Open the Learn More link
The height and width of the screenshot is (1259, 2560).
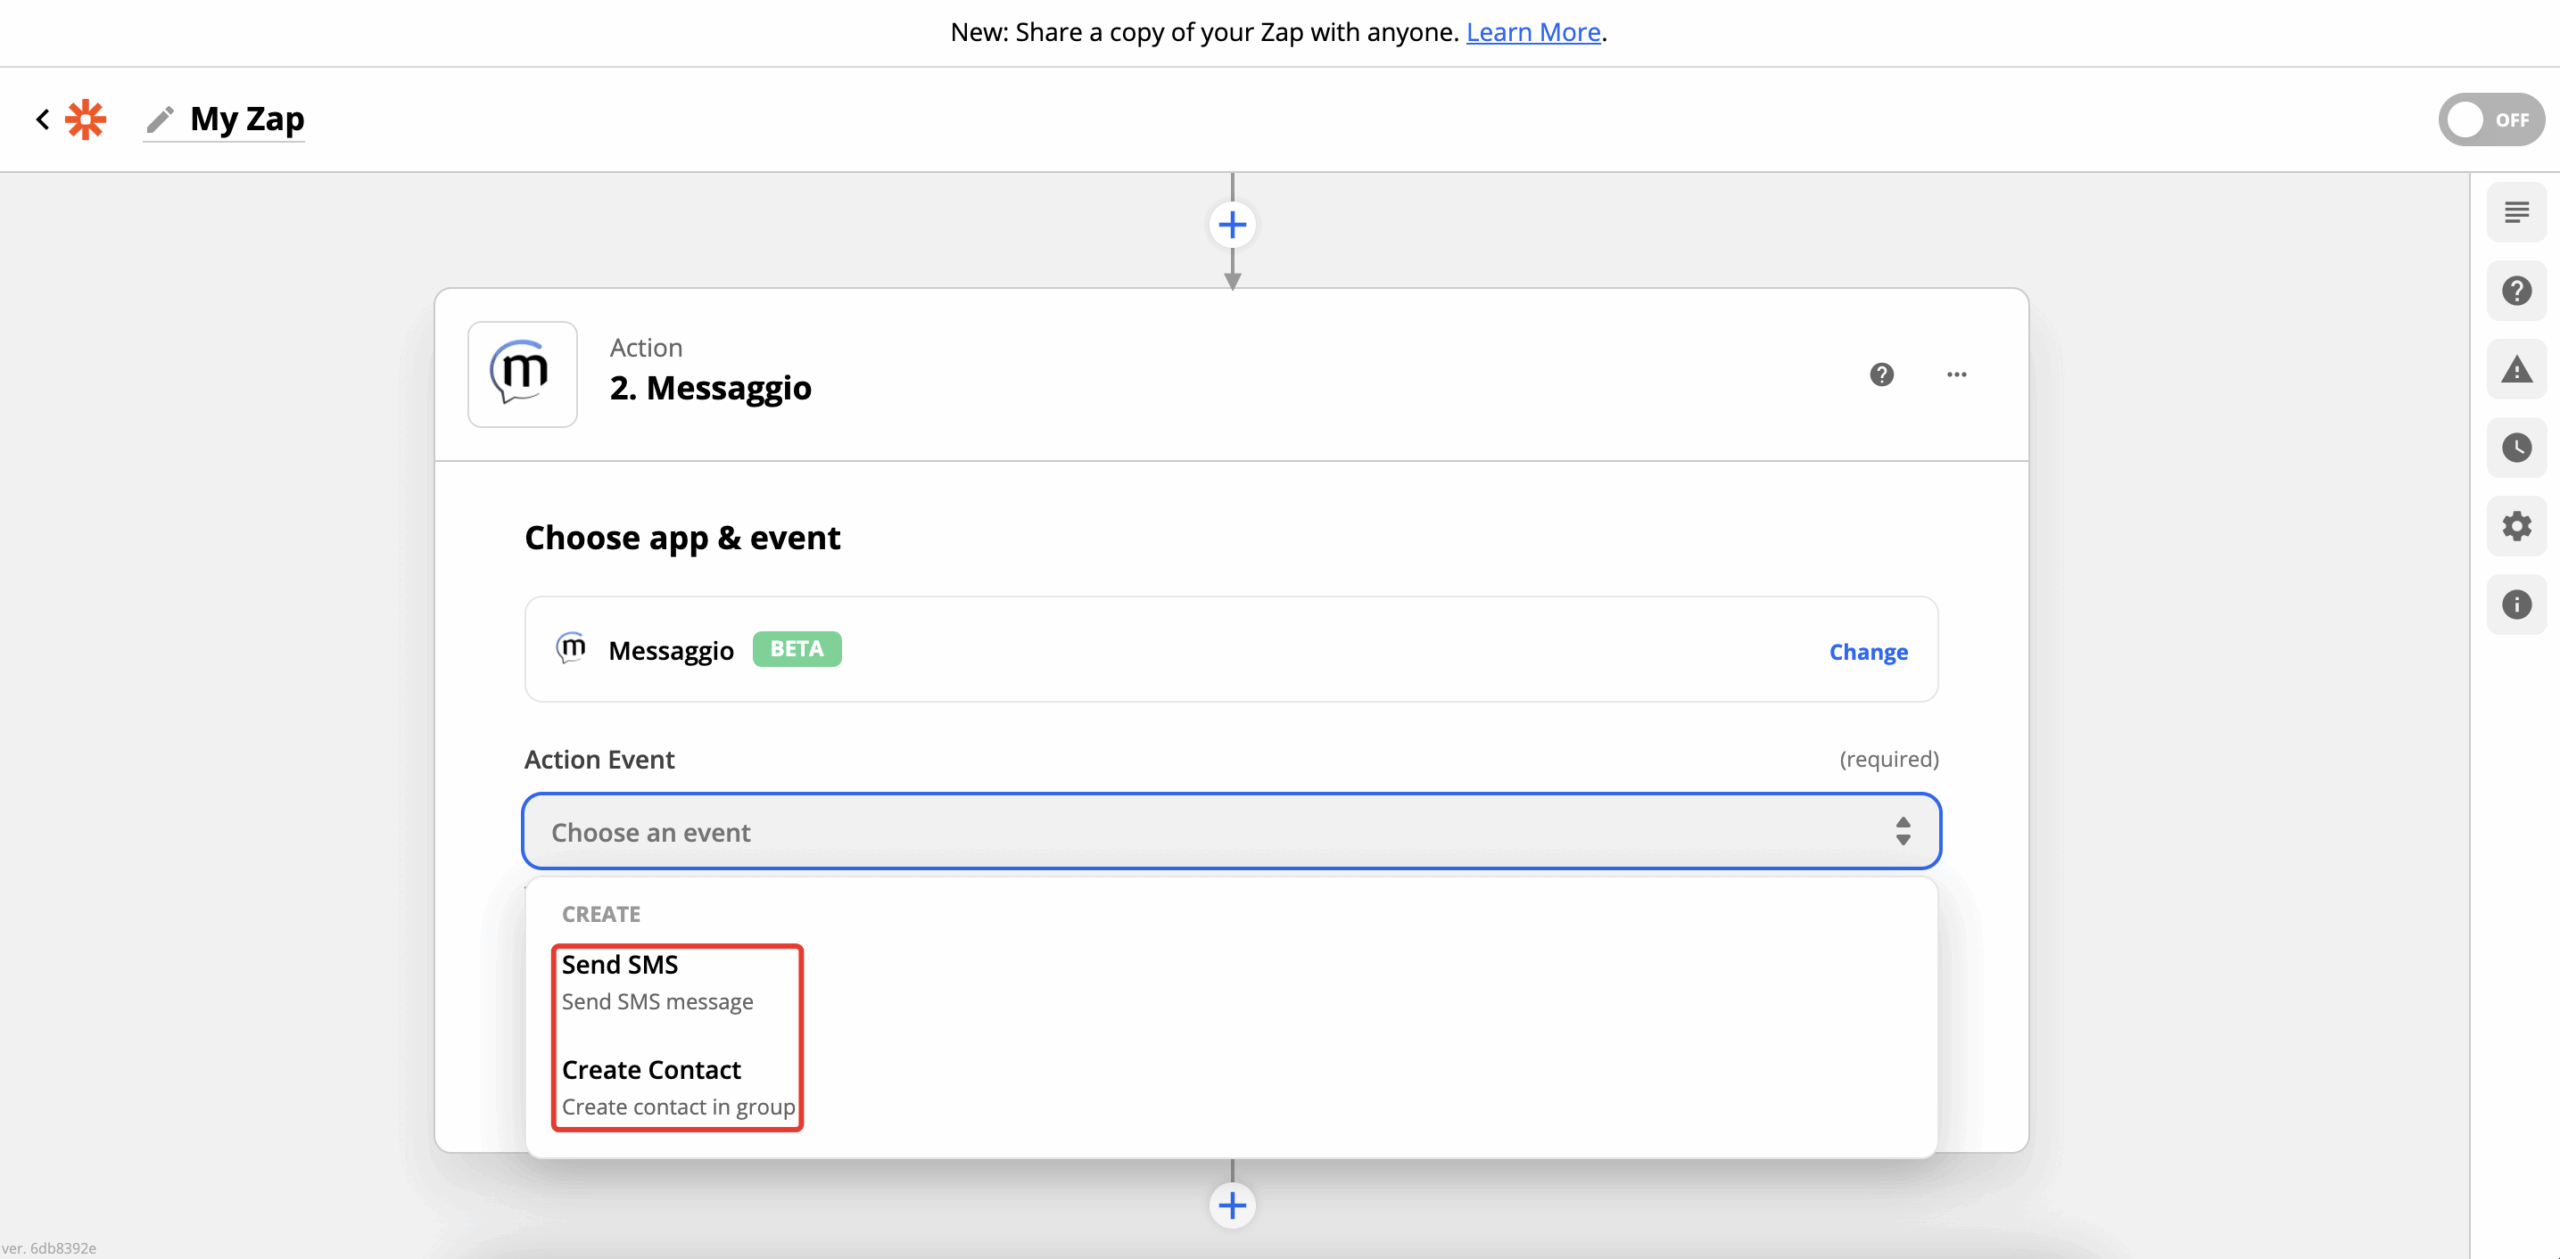click(1533, 32)
